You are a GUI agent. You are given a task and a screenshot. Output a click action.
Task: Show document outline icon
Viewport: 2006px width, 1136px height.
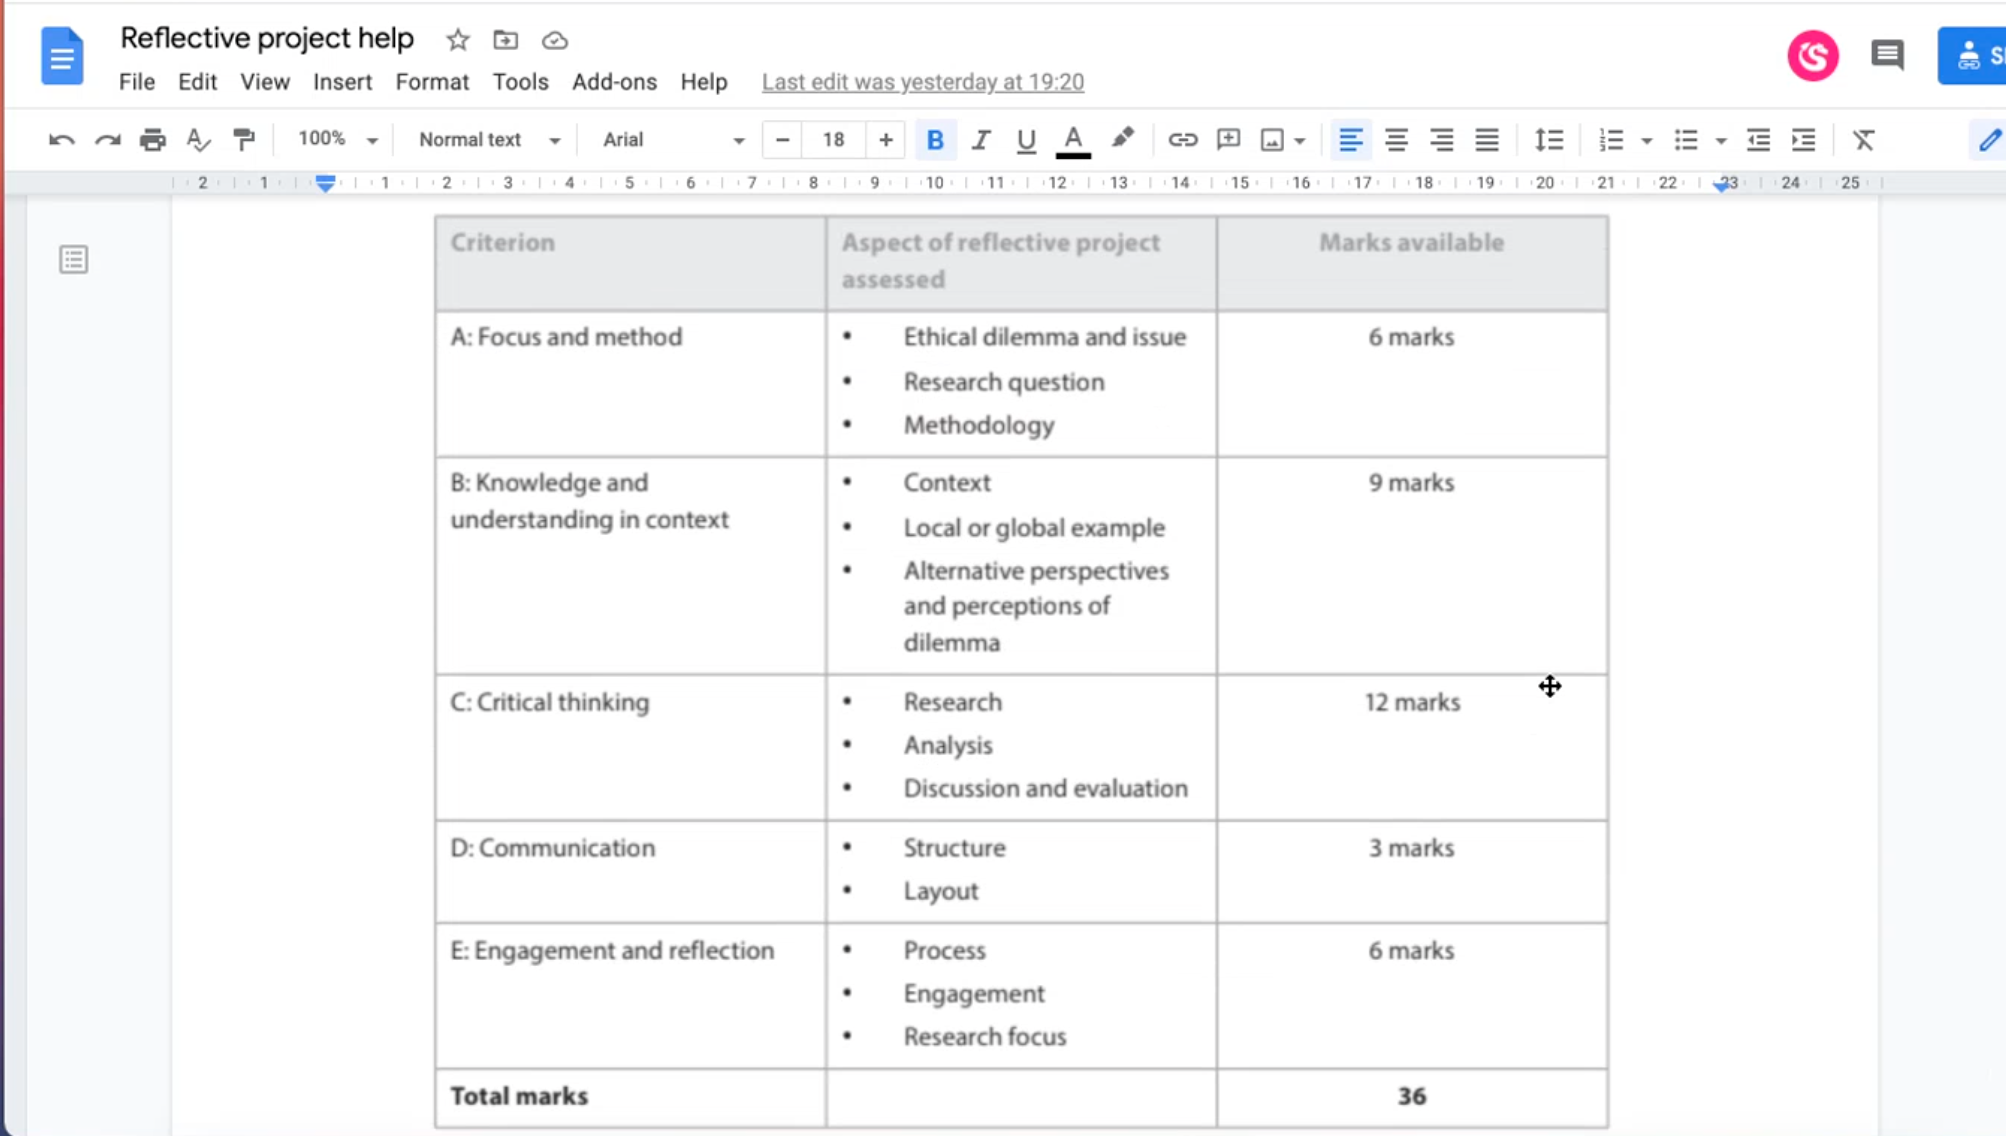pos(73,260)
